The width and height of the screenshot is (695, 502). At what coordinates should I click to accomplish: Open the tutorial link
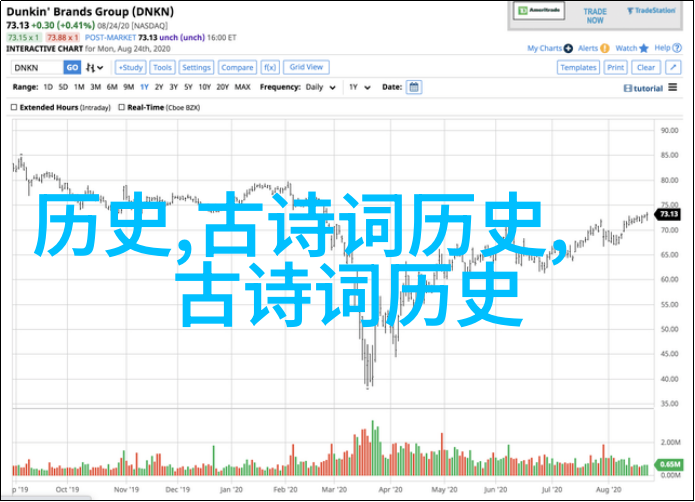[643, 89]
